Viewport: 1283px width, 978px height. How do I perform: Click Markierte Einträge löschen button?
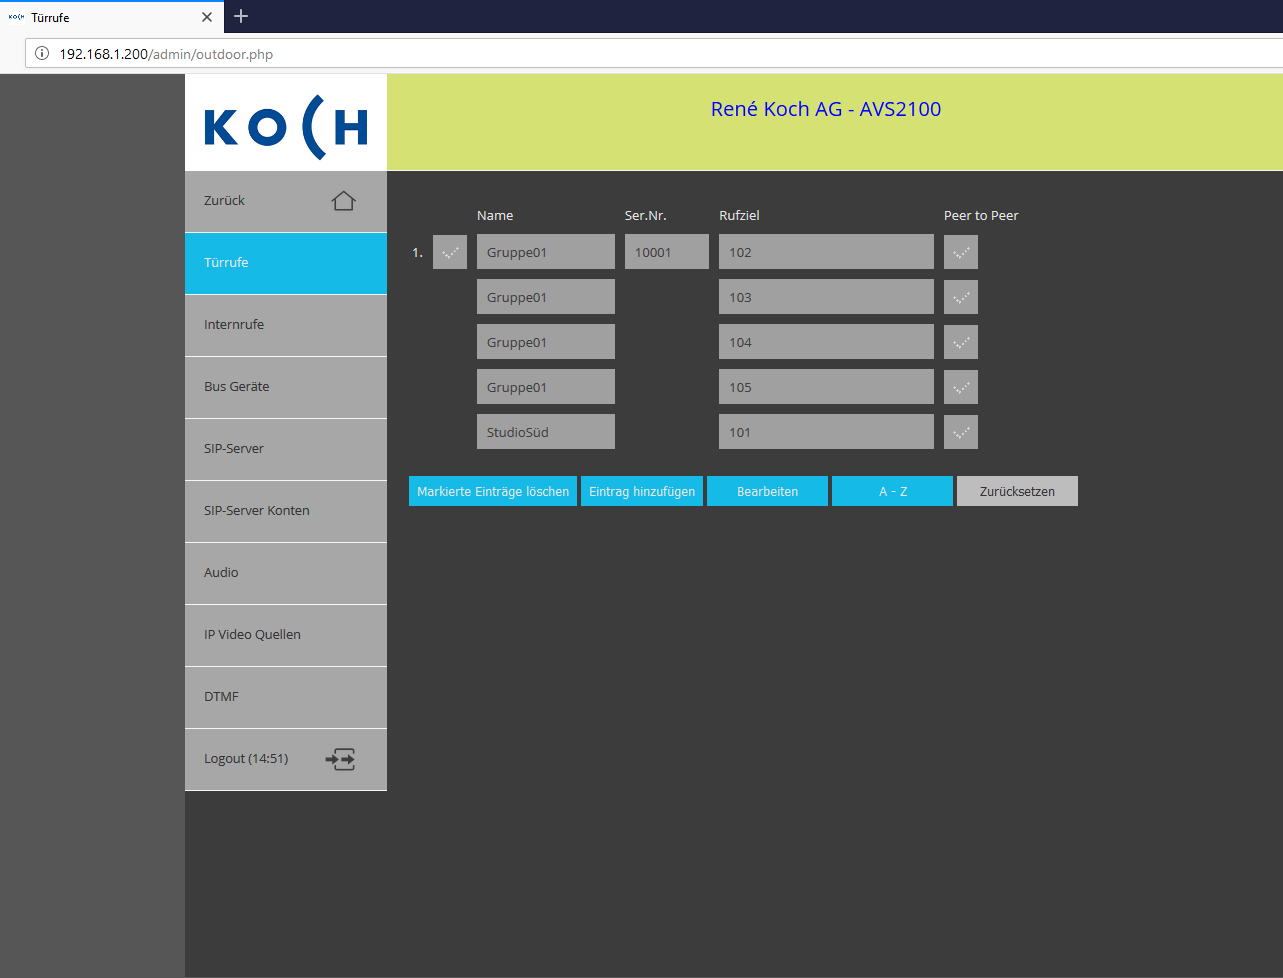tap(493, 491)
